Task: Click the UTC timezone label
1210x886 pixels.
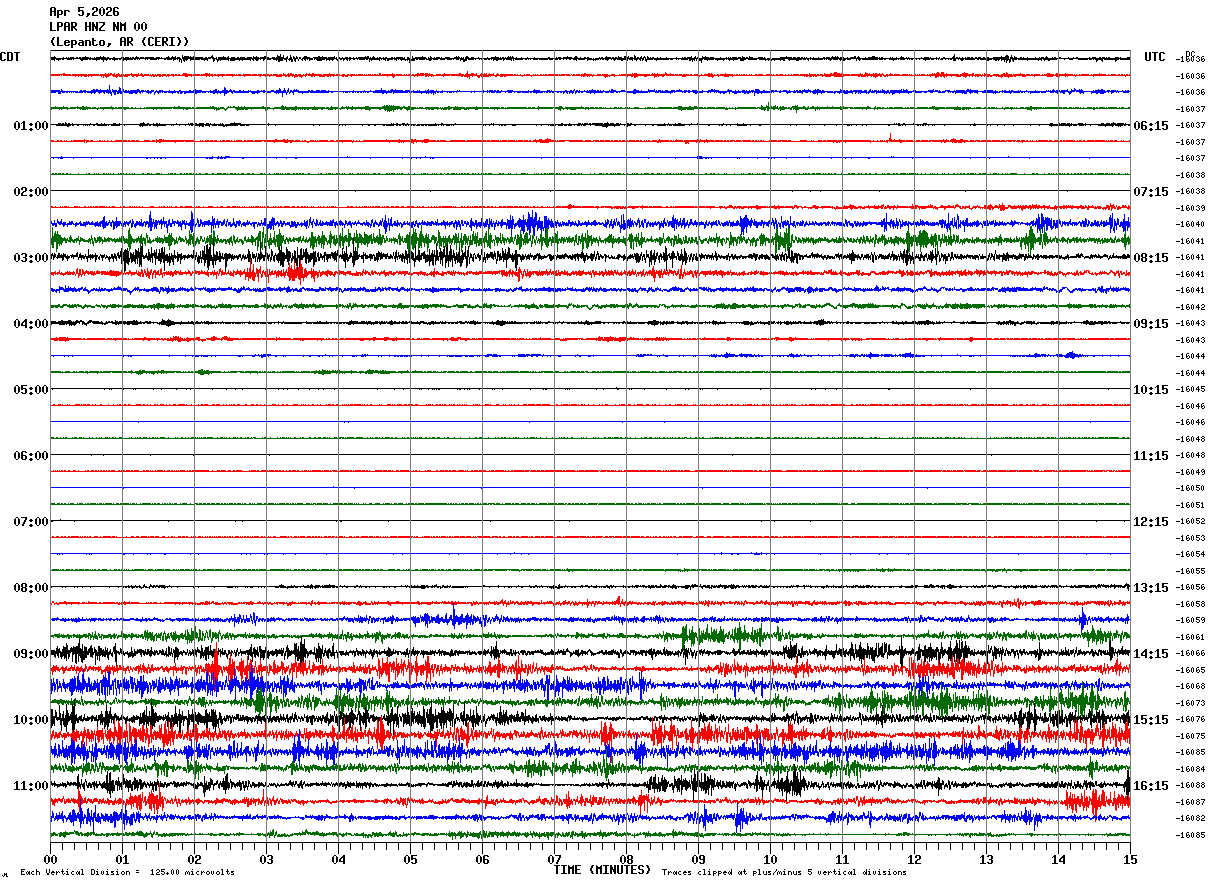Action: point(1155,57)
